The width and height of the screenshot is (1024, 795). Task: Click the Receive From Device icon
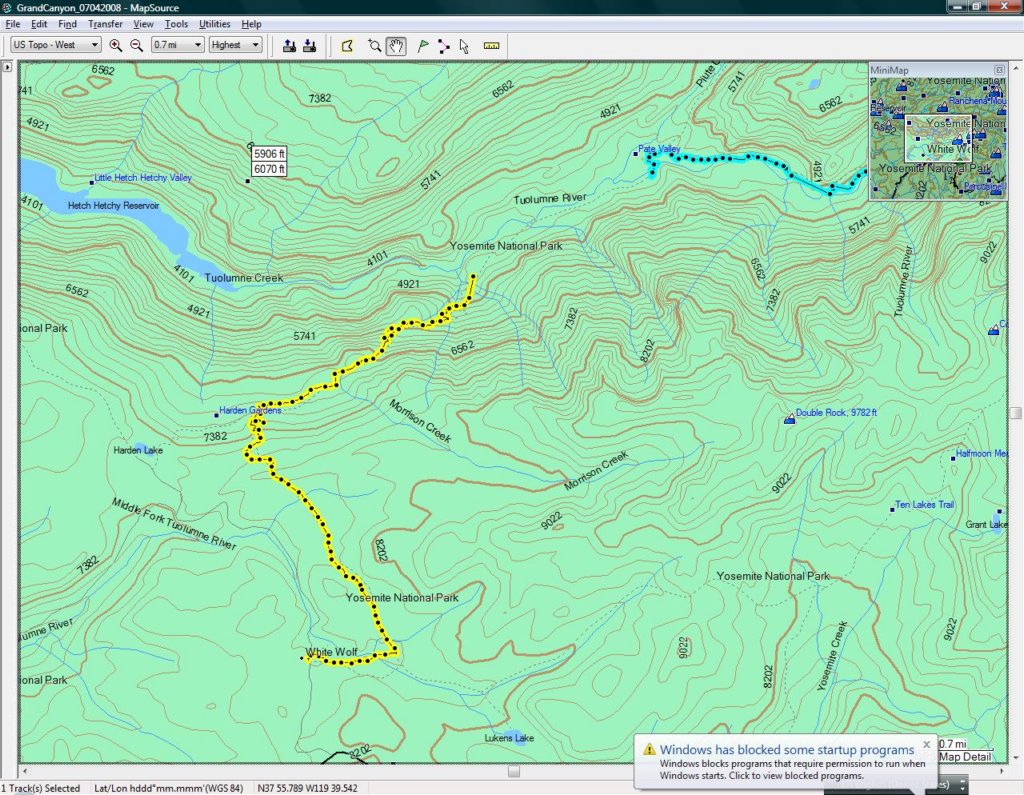(310, 45)
